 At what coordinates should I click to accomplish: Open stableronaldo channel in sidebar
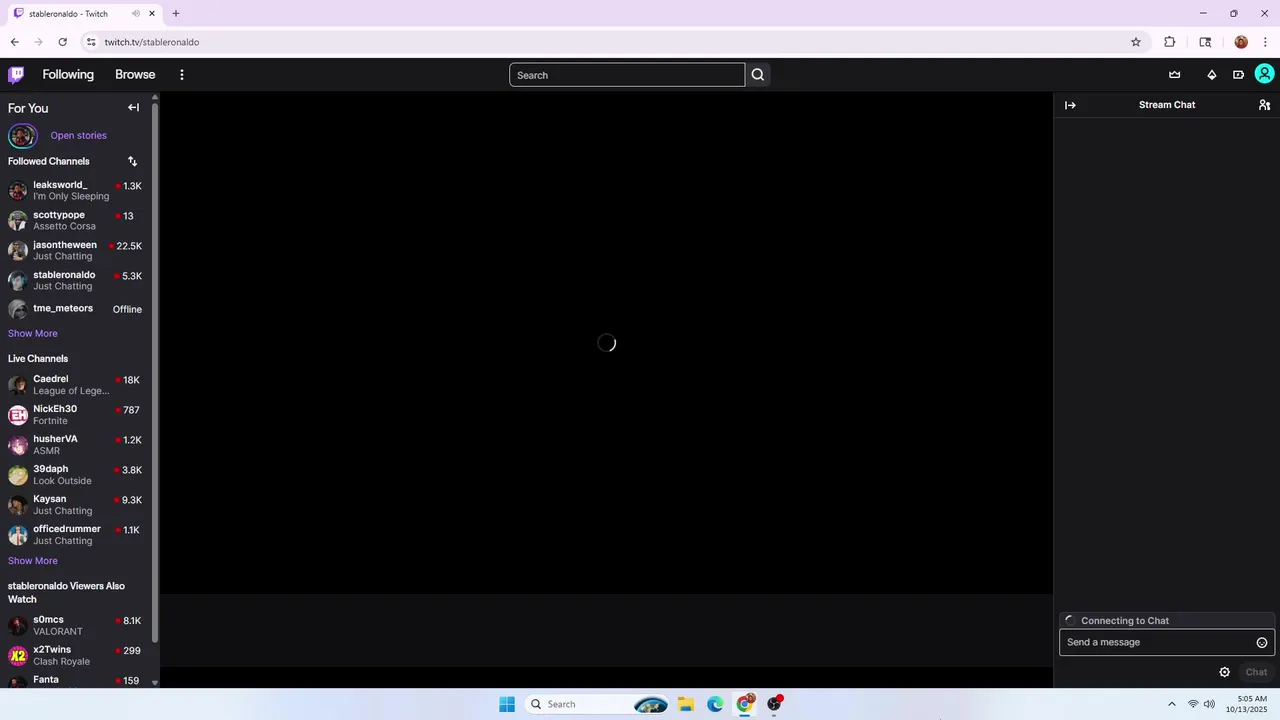pos(76,280)
